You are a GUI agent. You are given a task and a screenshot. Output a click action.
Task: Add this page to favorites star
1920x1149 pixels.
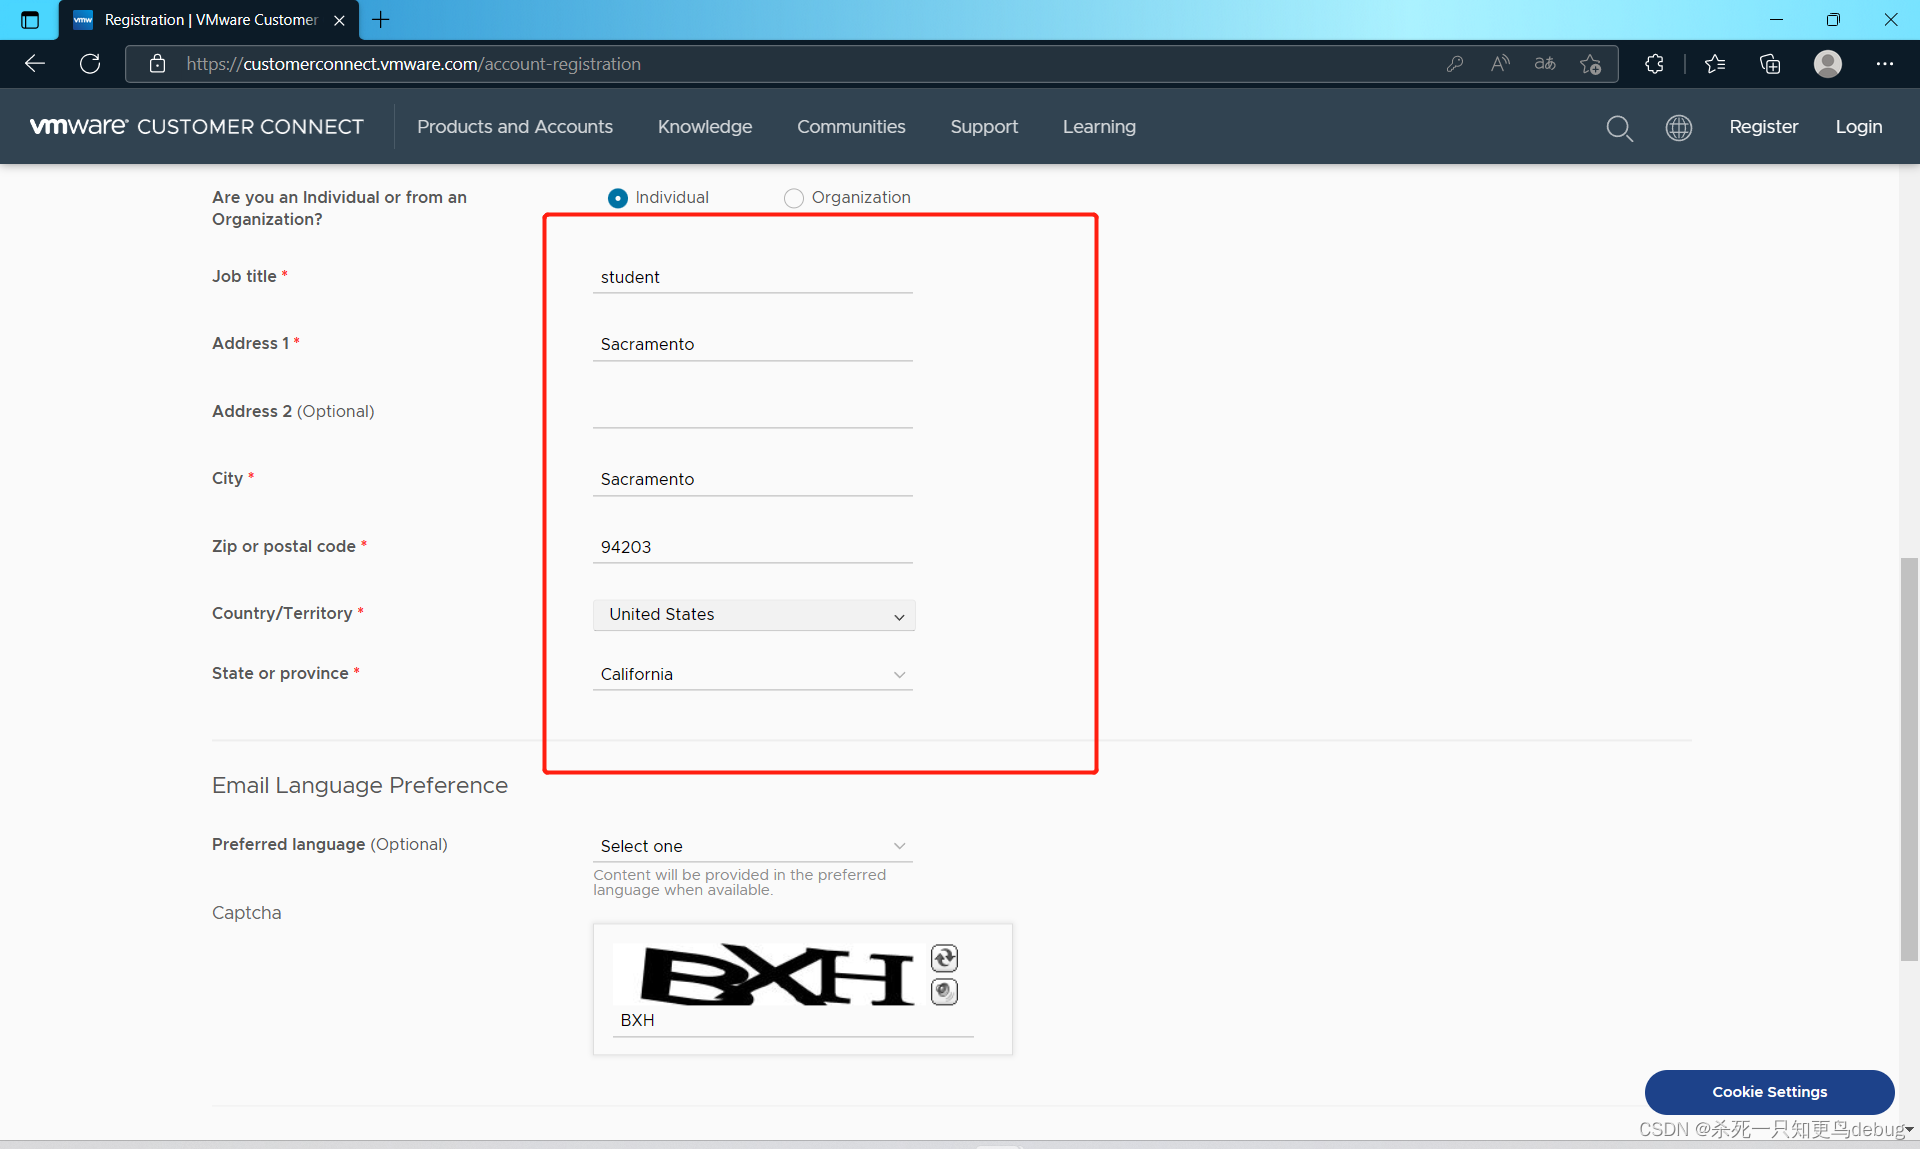(x=1590, y=64)
